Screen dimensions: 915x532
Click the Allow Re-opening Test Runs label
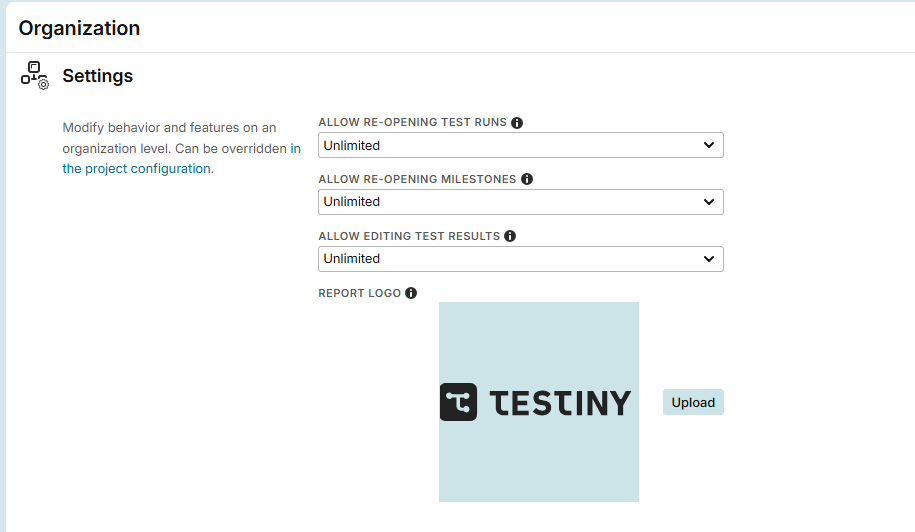tap(412, 123)
